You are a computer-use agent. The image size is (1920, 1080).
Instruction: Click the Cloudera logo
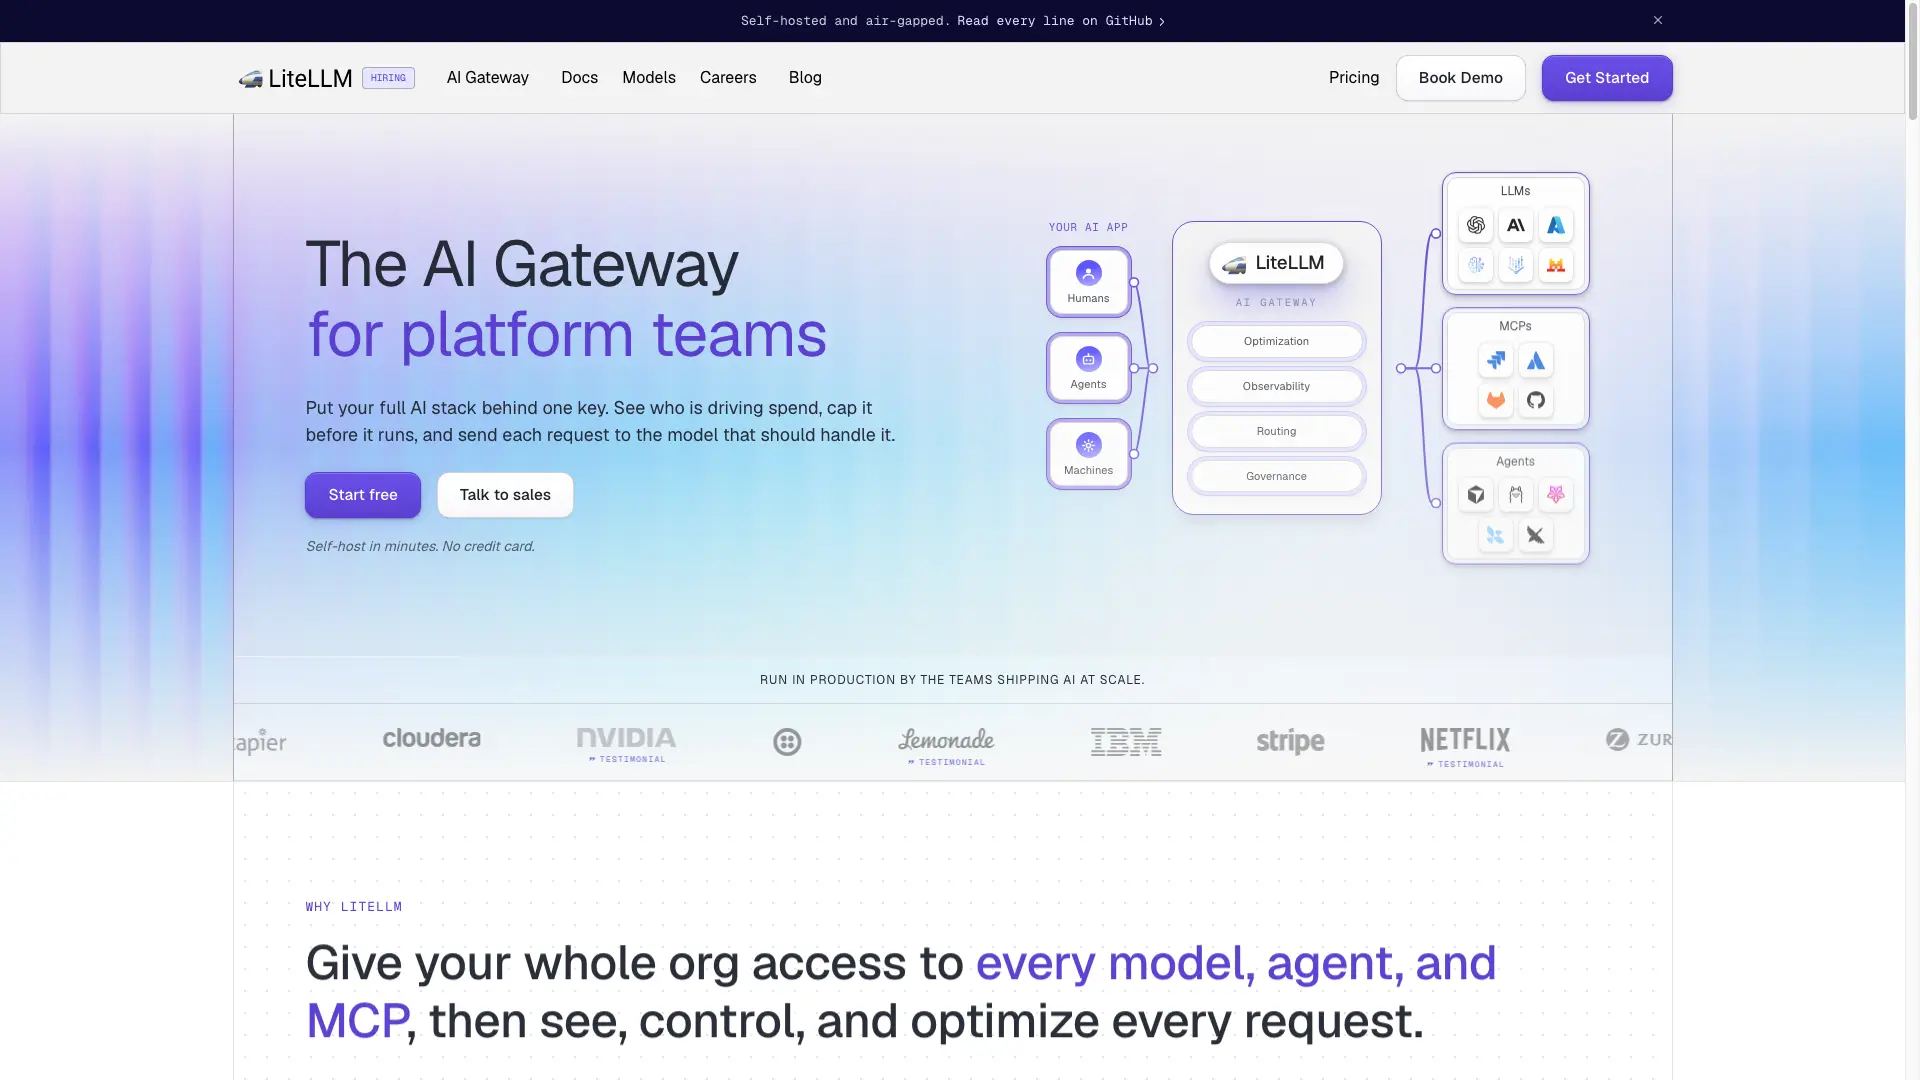[x=432, y=738]
